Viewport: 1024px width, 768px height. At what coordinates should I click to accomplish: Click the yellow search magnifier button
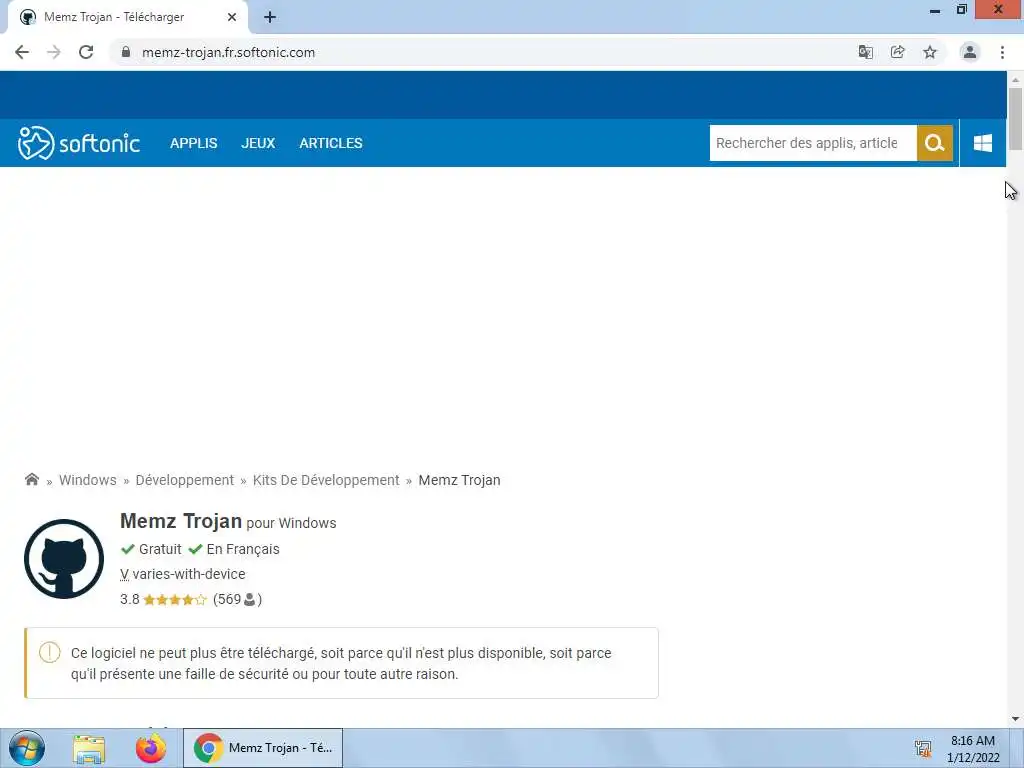pos(935,143)
